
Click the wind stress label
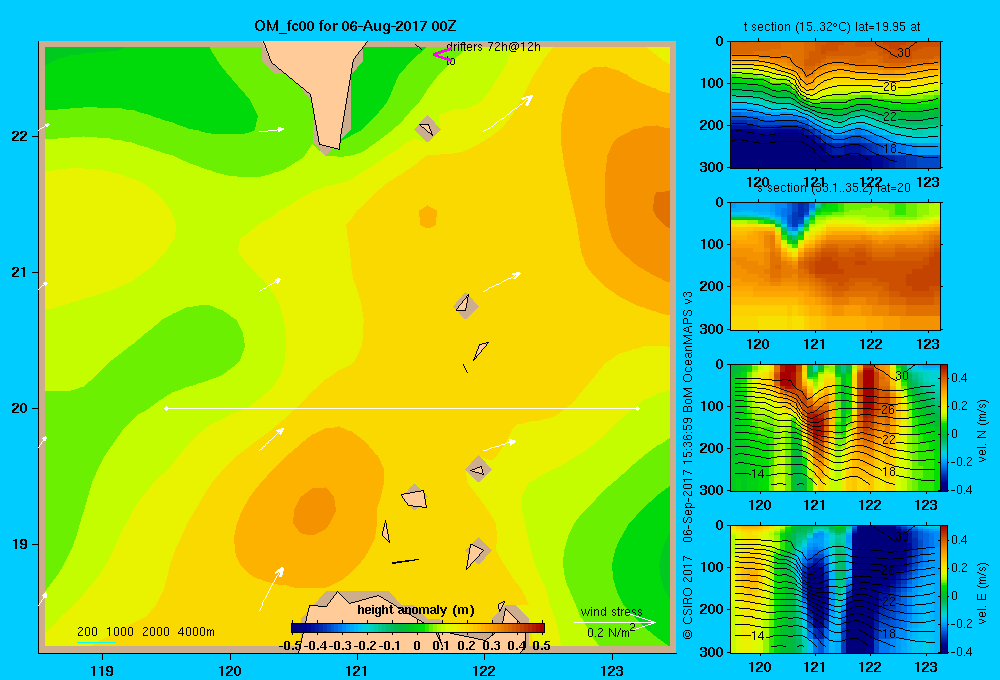(x=611, y=612)
